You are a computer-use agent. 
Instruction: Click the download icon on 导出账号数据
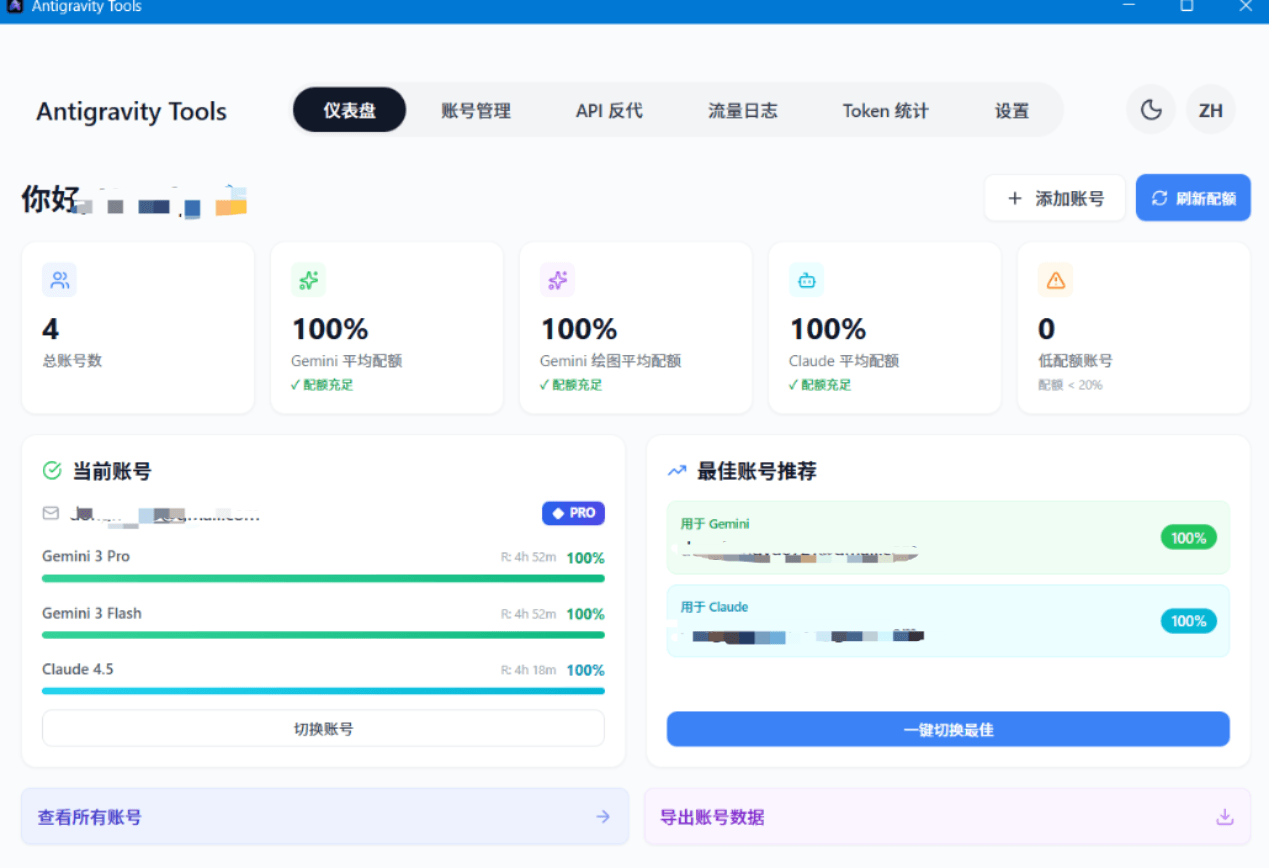(1224, 816)
